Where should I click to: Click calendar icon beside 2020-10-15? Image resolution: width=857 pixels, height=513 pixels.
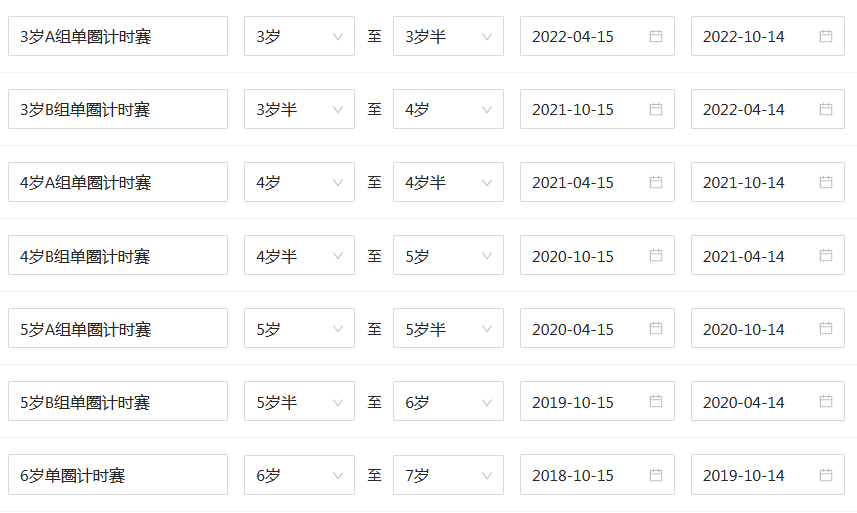tap(656, 256)
